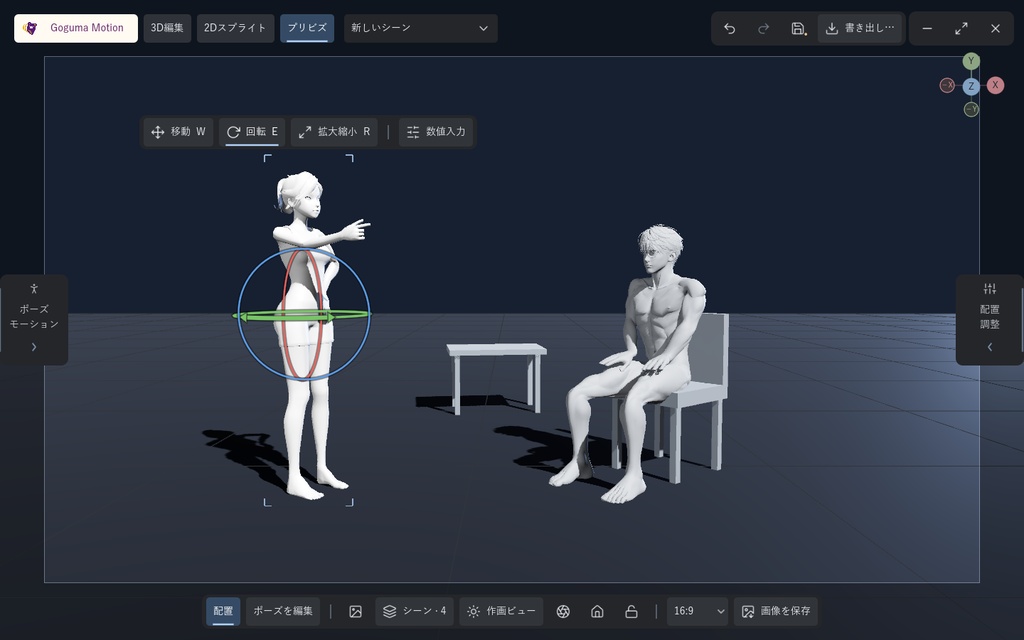The height and width of the screenshot is (640, 1024).
Task: Toggle the 作画ビュー drawing view
Action: coord(501,611)
